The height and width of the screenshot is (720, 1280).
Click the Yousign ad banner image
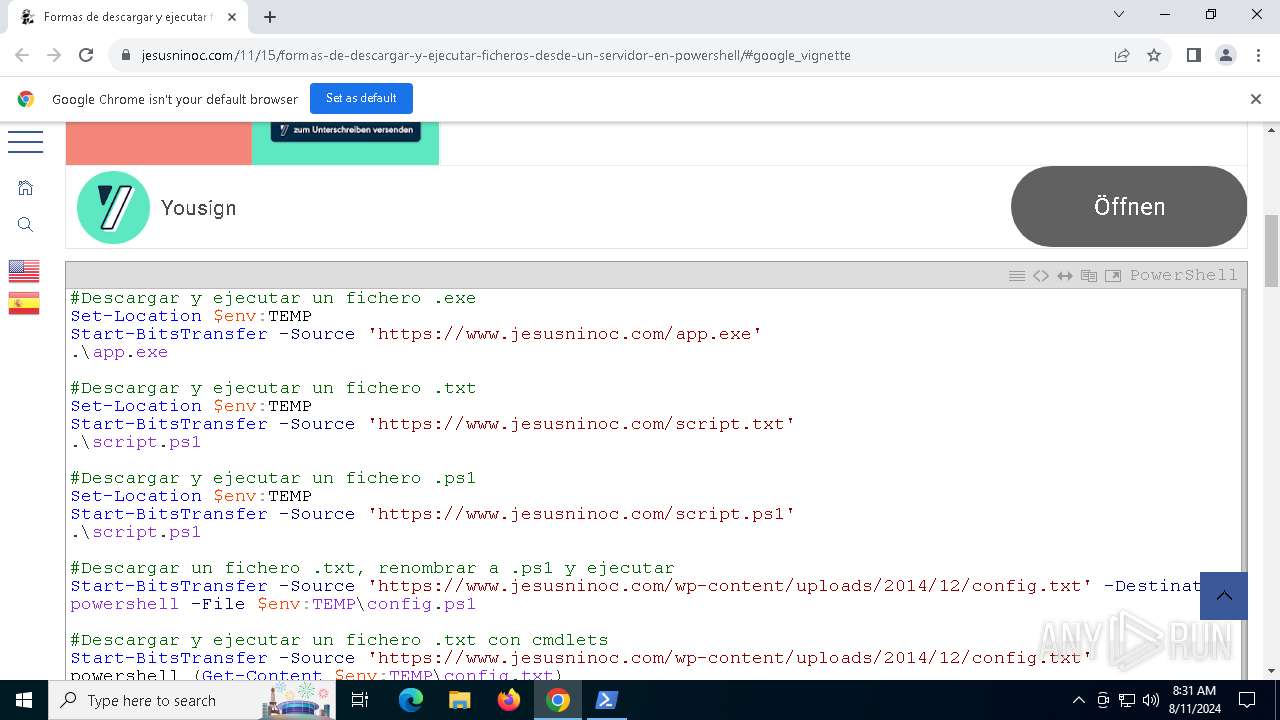pos(252,143)
